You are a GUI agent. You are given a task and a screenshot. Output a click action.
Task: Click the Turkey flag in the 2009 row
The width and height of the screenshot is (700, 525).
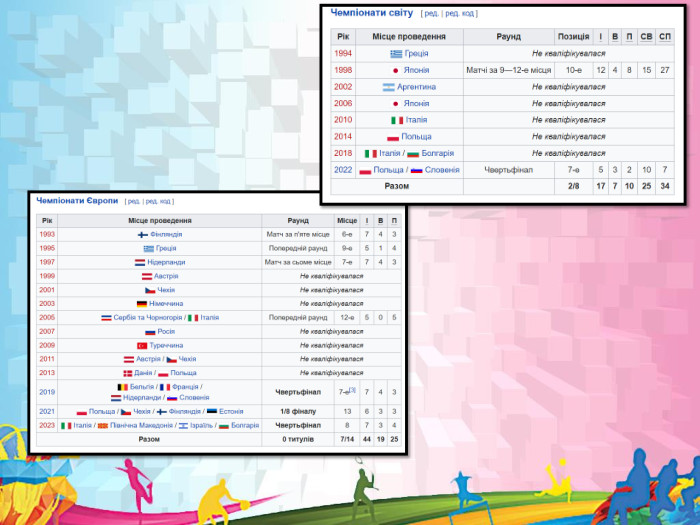click(142, 345)
